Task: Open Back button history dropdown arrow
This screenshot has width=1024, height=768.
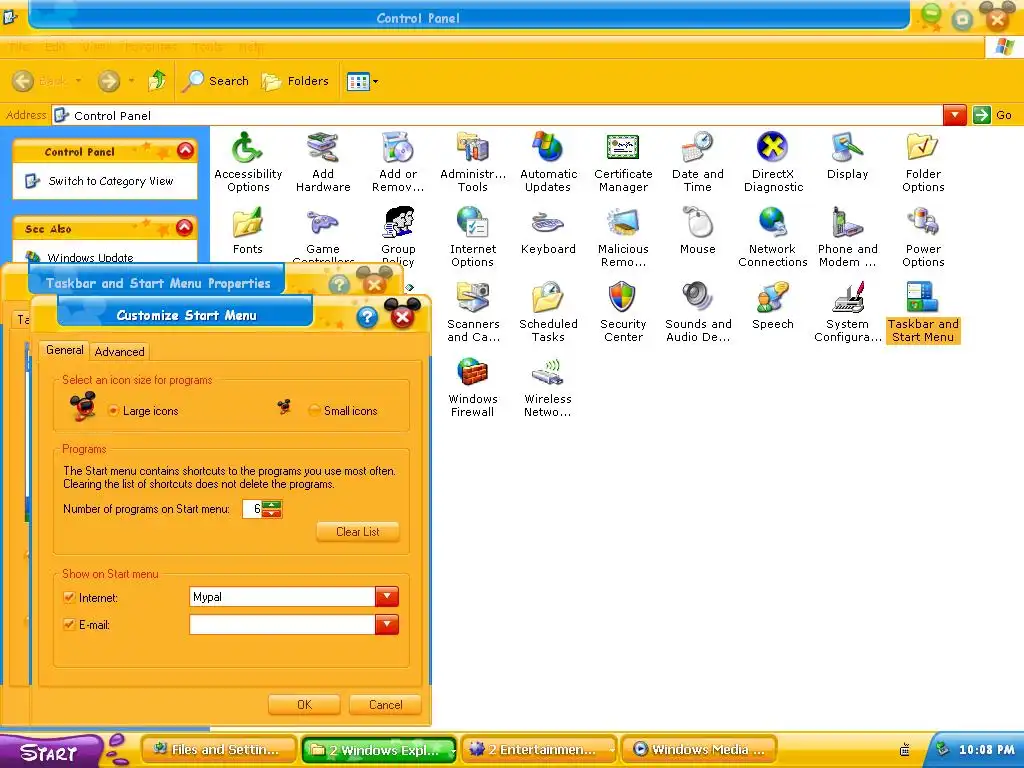Action: click(78, 81)
